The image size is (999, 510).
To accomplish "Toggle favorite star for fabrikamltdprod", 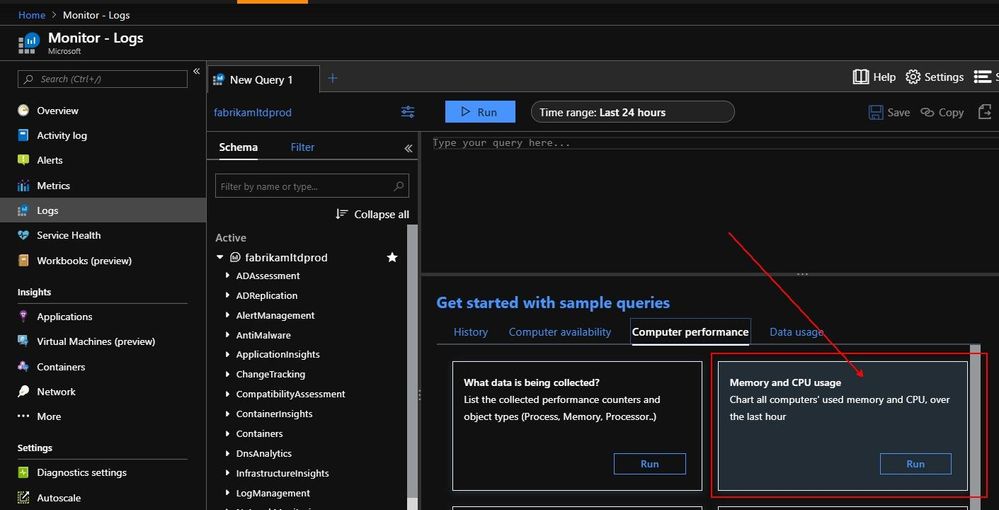I will tap(392, 257).
